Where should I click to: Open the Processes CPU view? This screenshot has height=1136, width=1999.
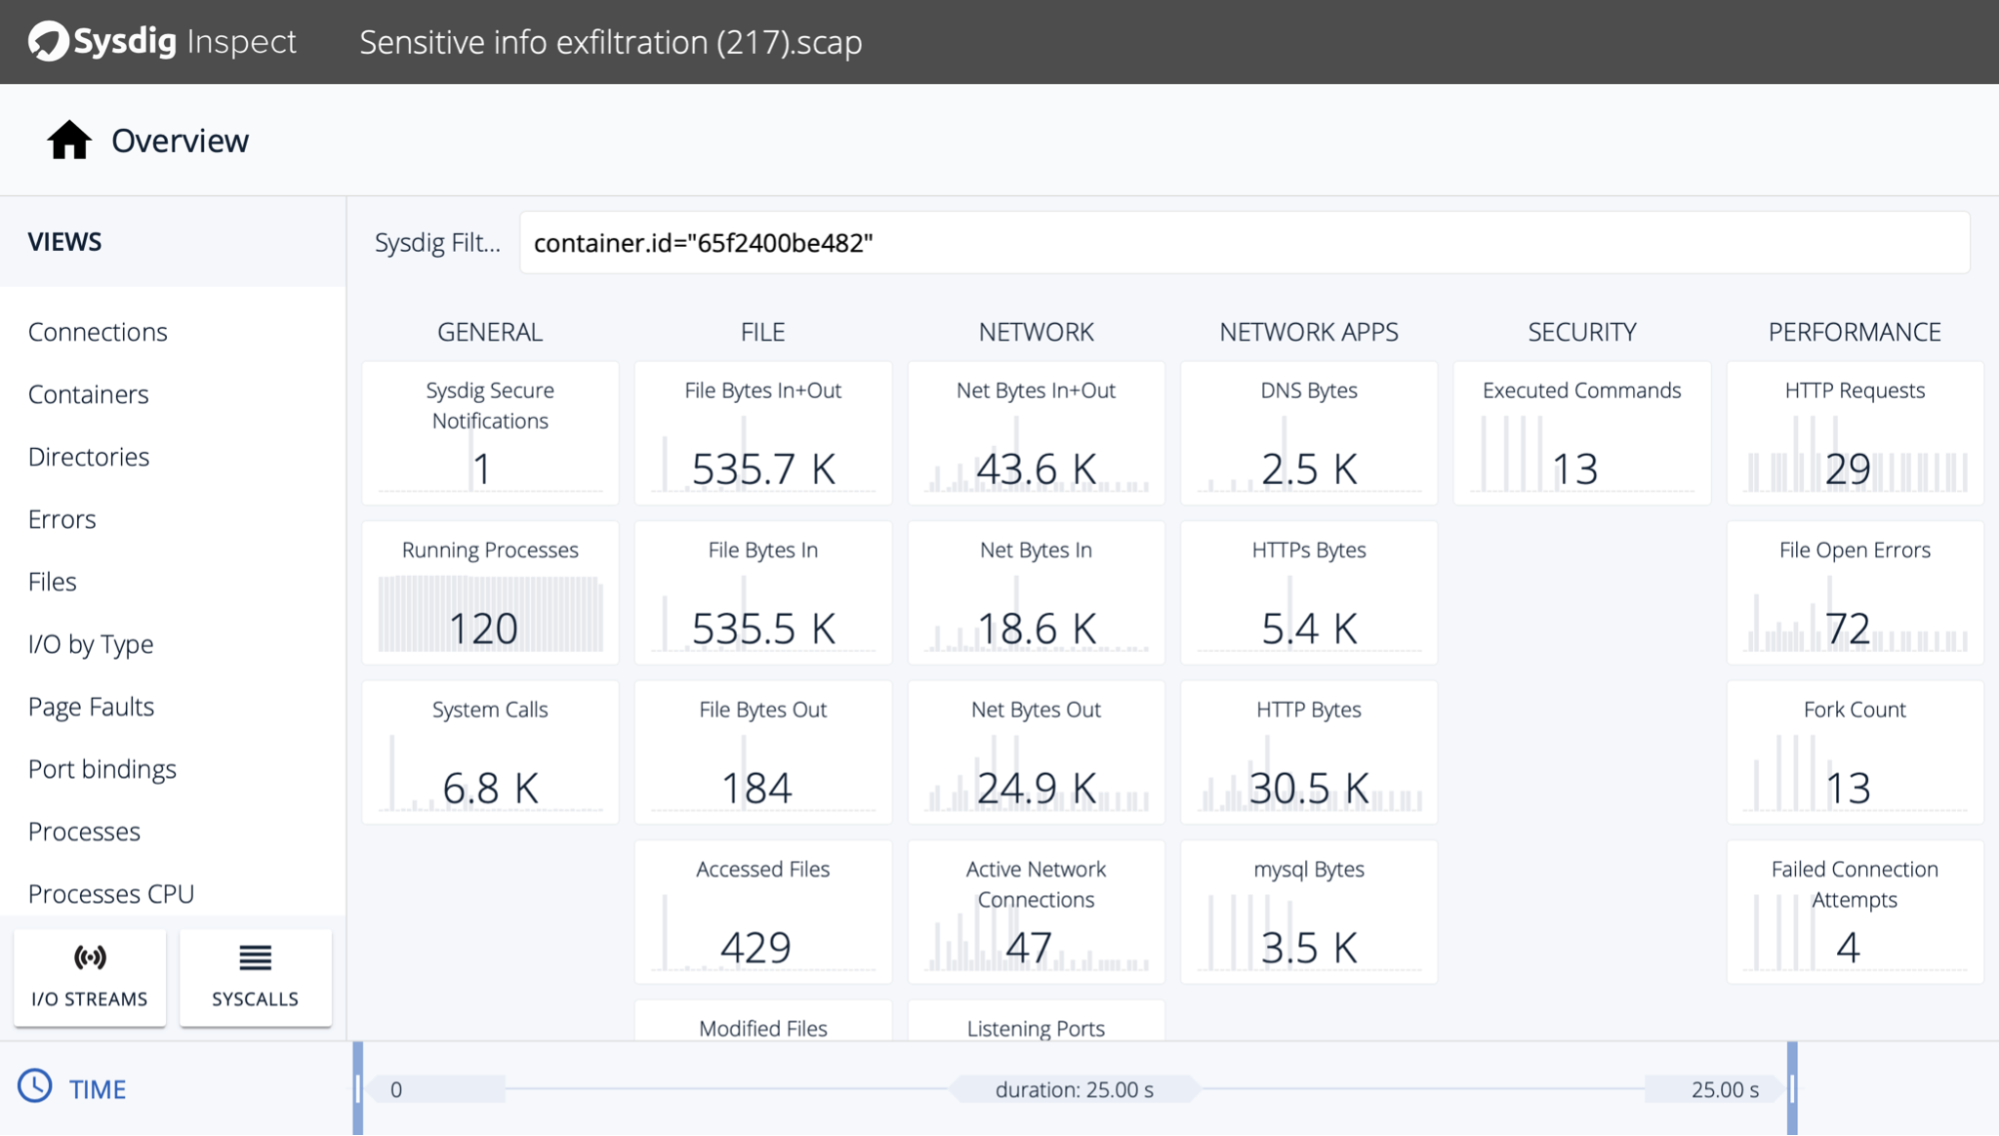(111, 894)
